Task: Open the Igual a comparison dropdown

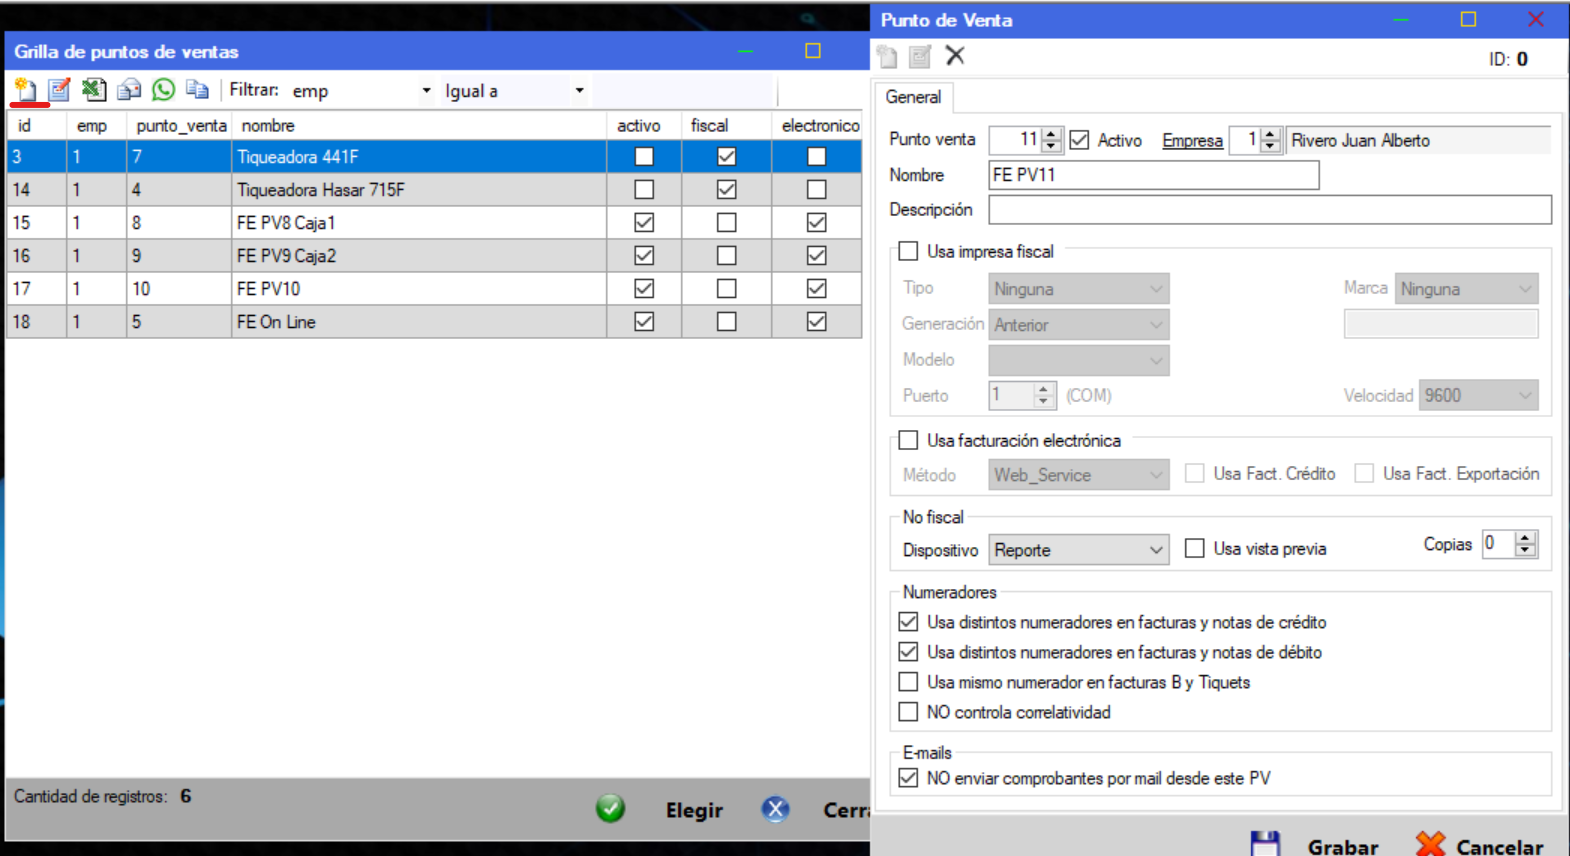Action: [579, 91]
